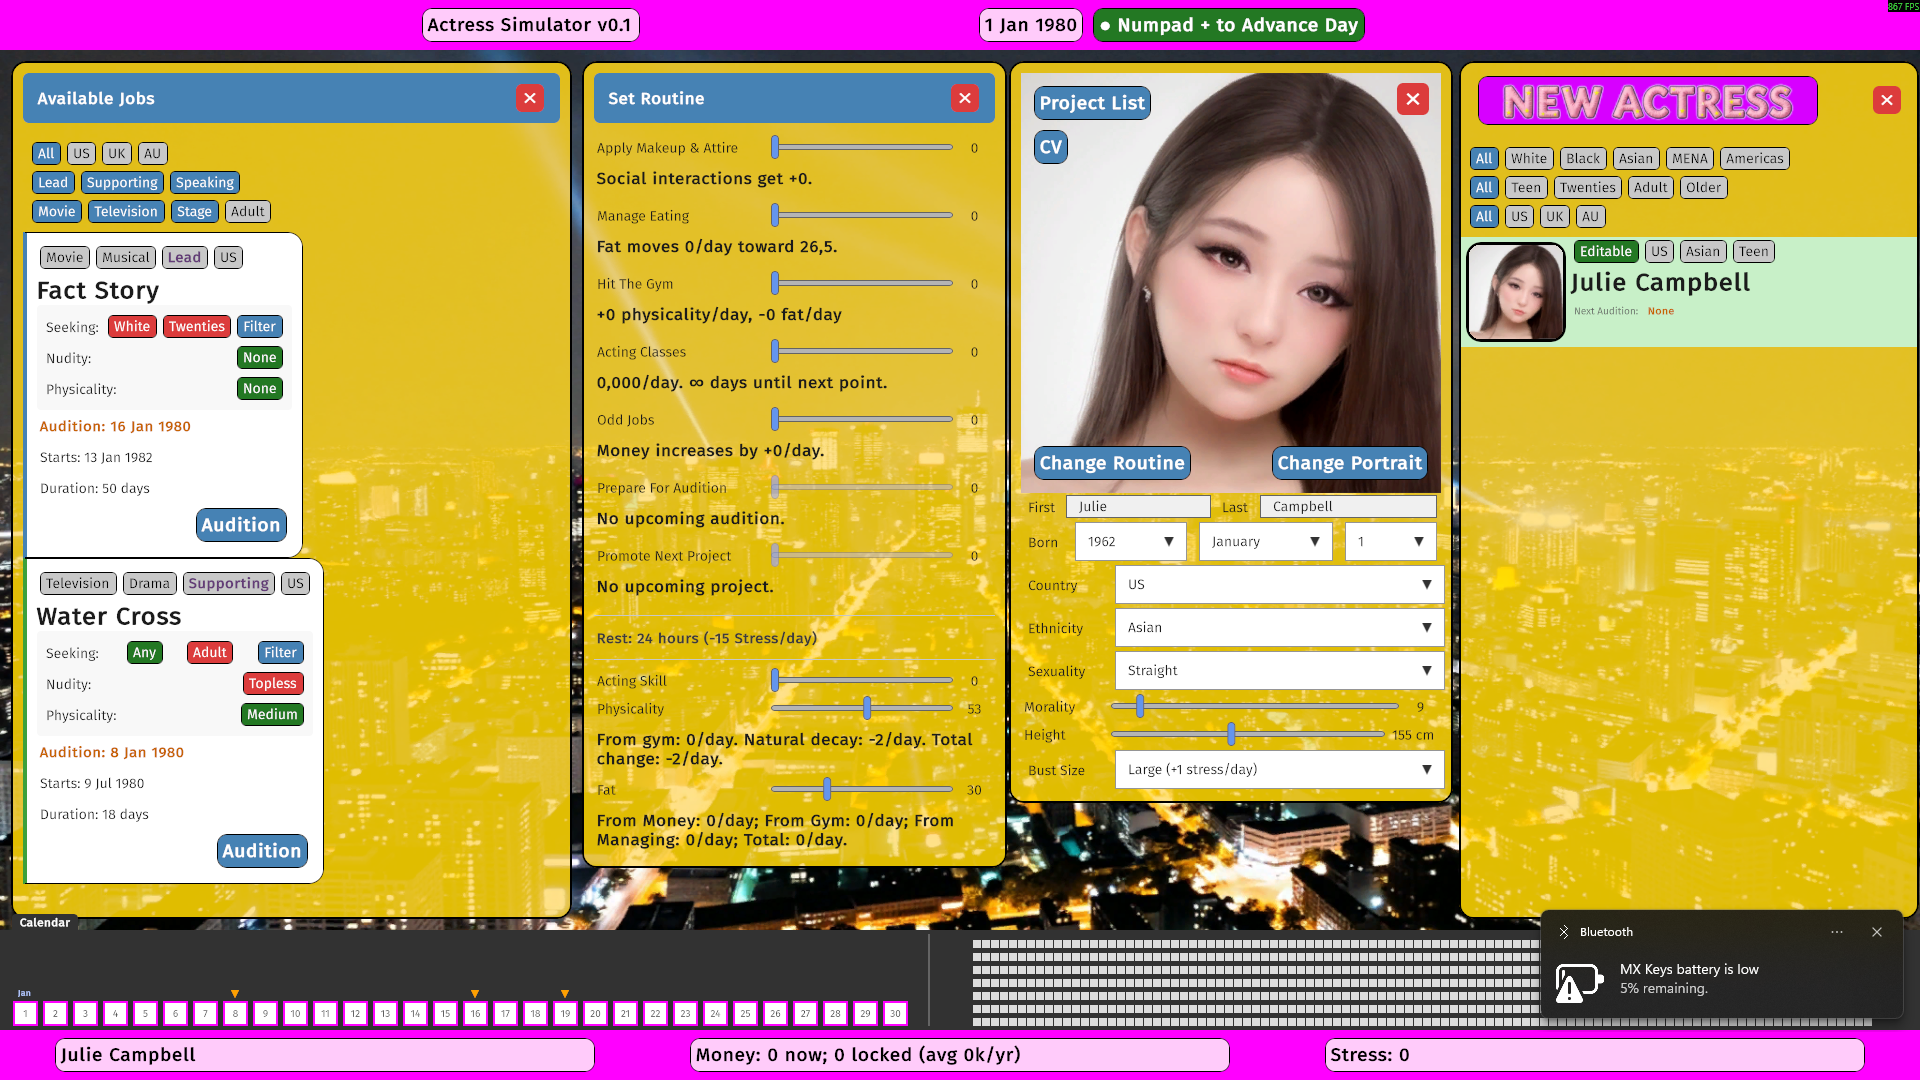Dismiss the Bluetooth battery notification
Screen dimensions: 1920x1080
coord(1877,932)
